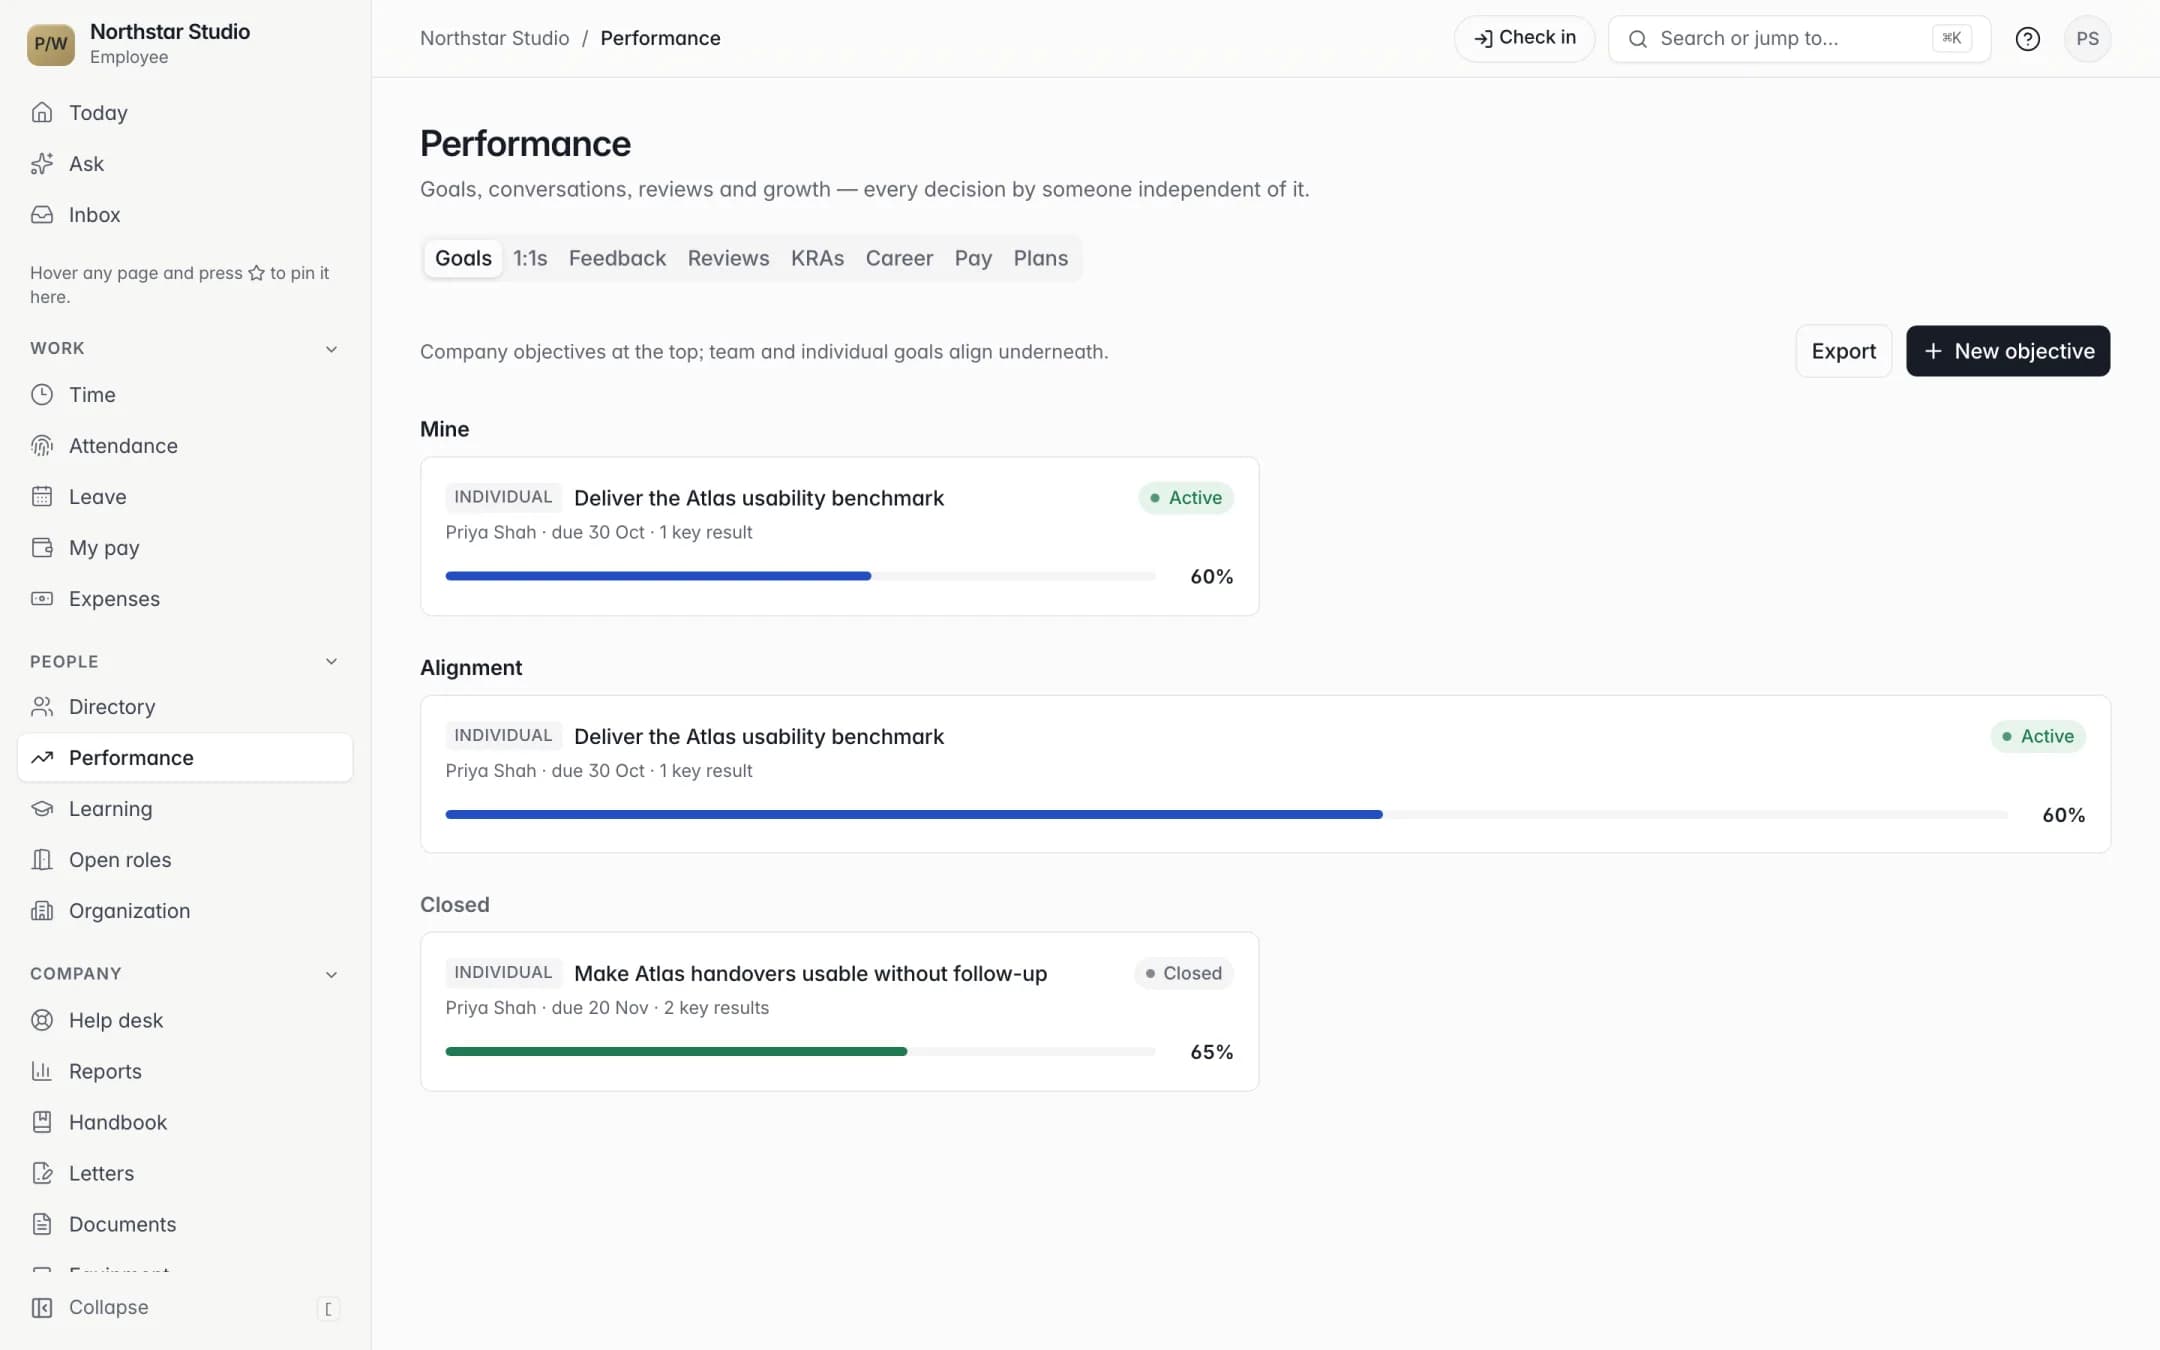This screenshot has height=1350, width=2160.
Task: Open the Directory people icon
Action: click(42, 706)
